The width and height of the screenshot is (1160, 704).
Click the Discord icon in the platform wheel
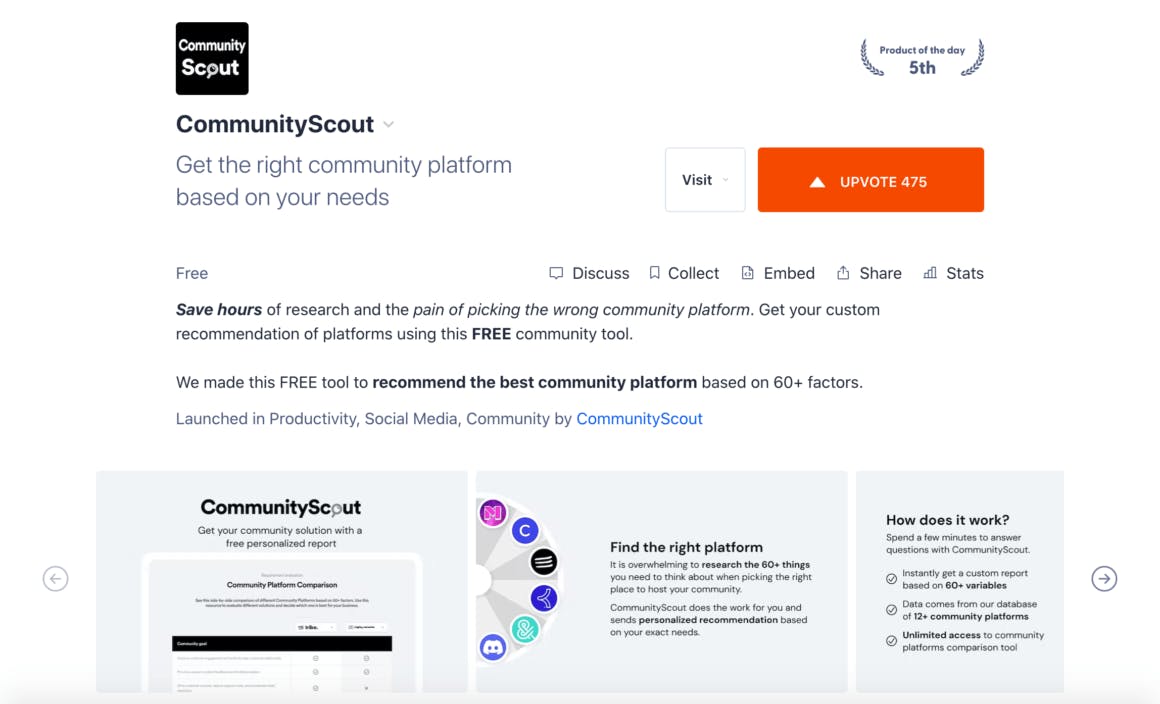tap(492, 647)
